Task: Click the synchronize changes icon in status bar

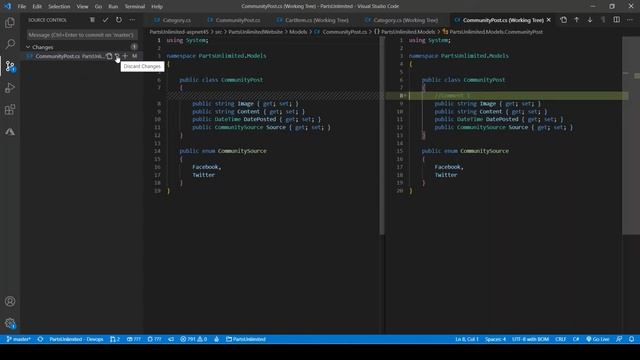Action: point(40,339)
